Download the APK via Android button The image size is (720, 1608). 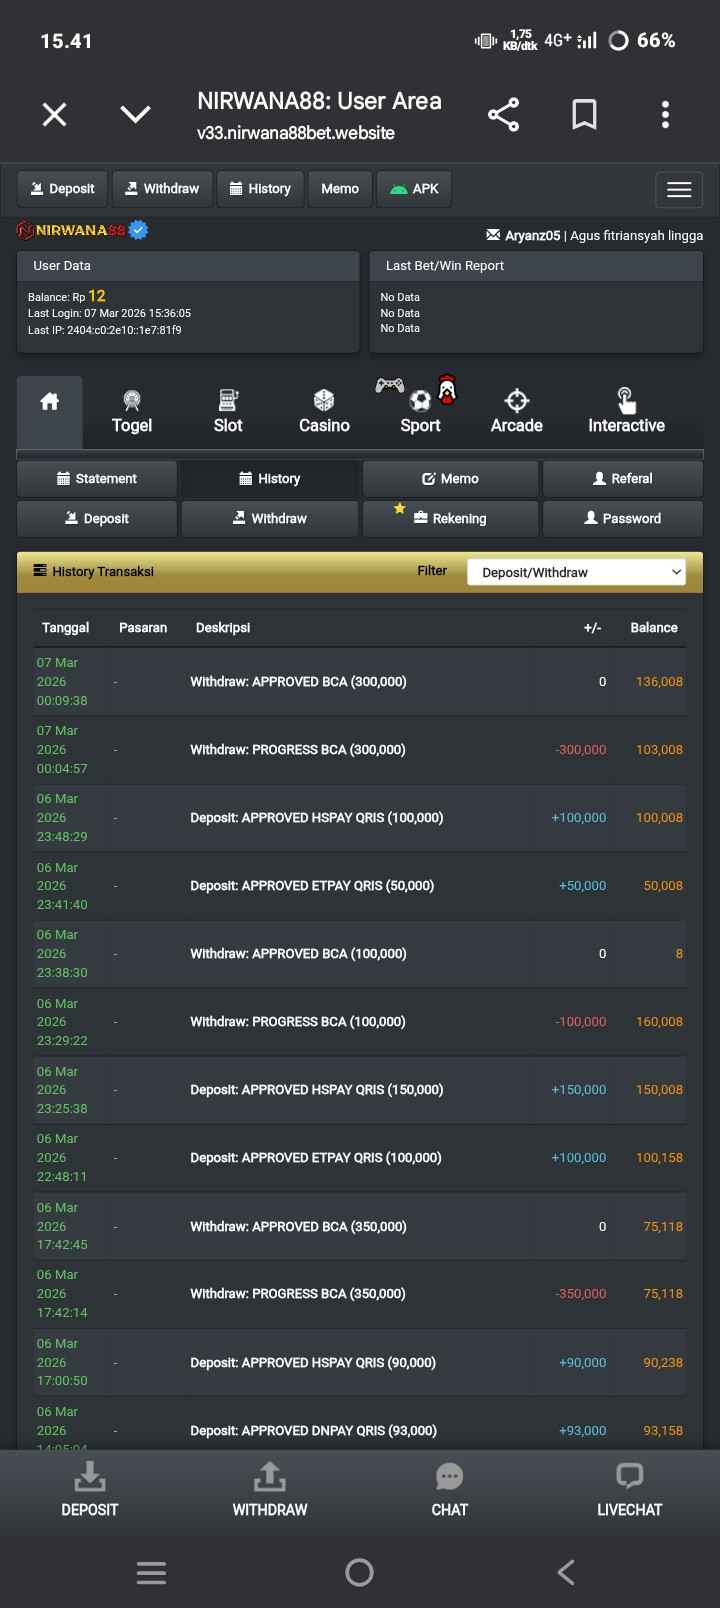pyautogui.click(x=414, y=189)
